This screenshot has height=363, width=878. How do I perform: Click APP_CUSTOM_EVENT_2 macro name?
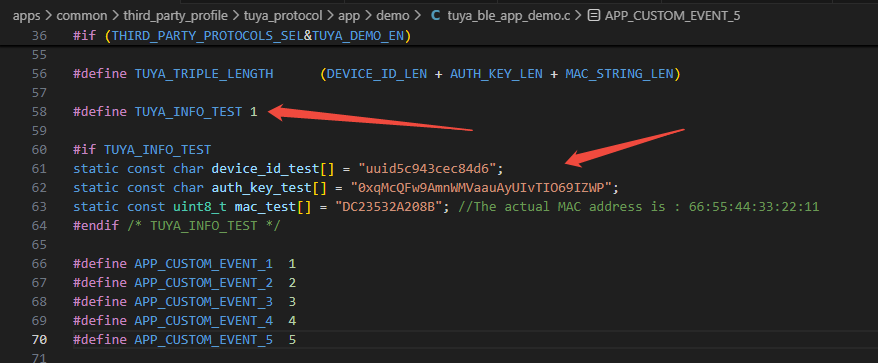point(204,282)
